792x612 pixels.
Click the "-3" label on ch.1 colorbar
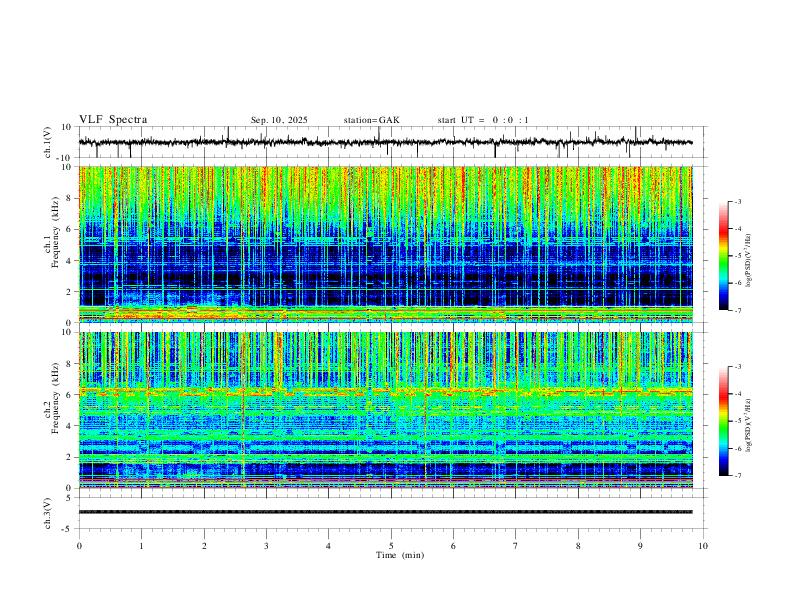tap(737, 201)
